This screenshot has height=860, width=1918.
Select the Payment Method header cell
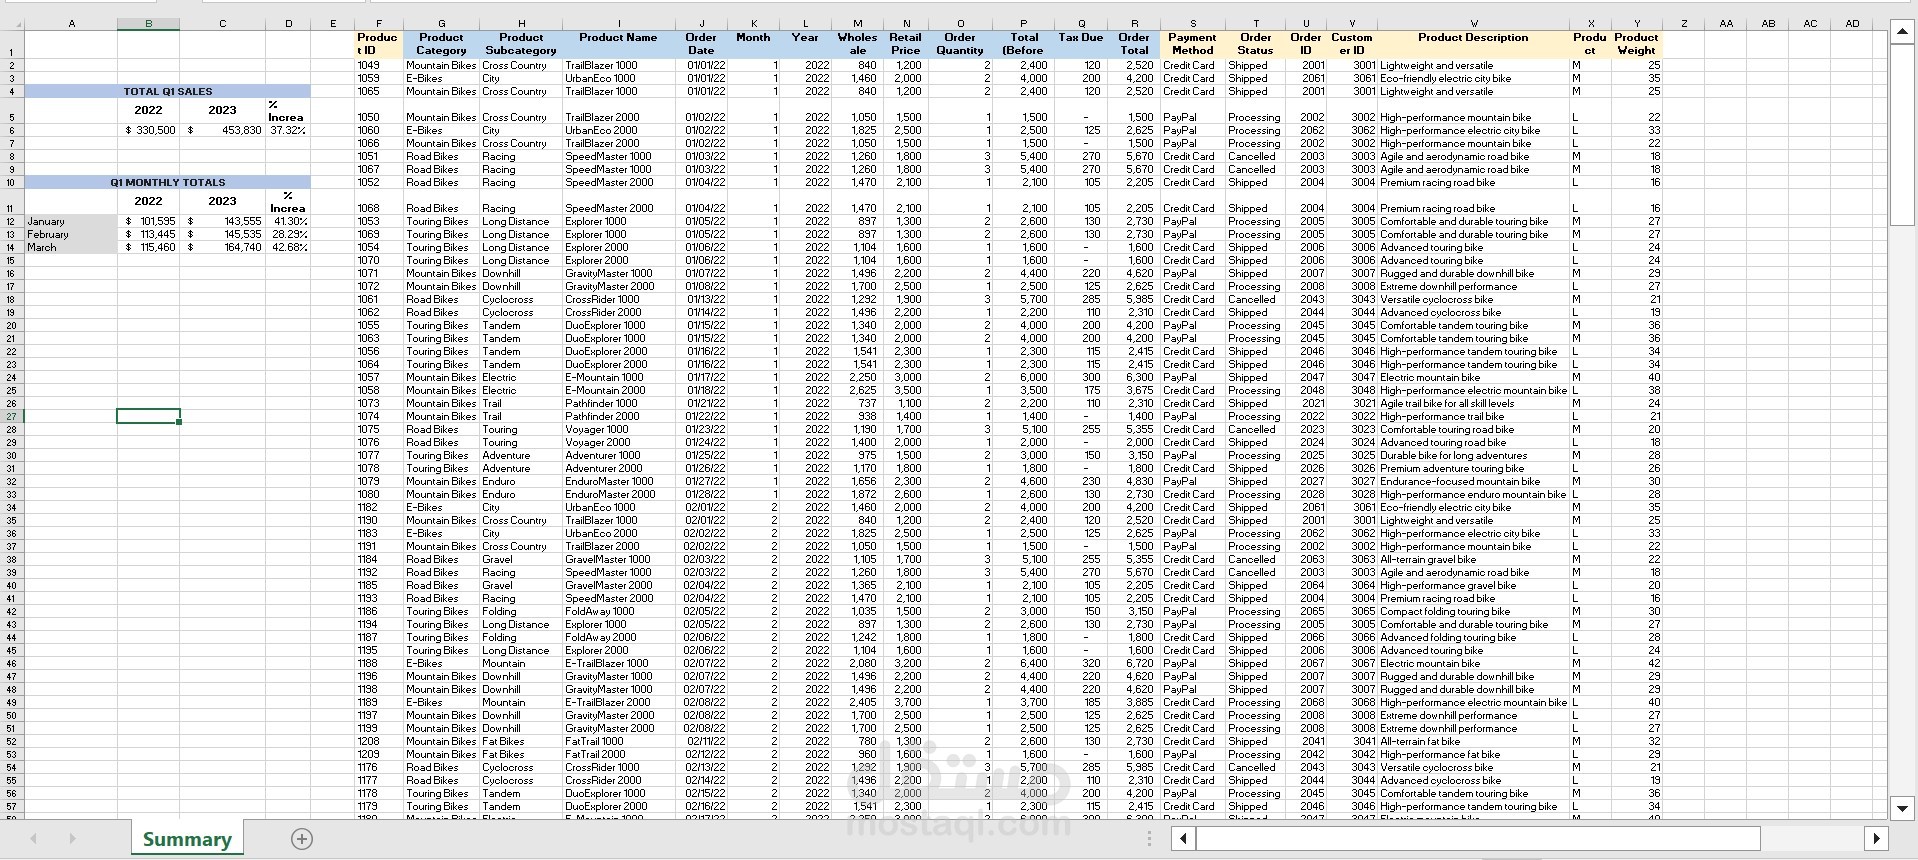pos(1192,44)
